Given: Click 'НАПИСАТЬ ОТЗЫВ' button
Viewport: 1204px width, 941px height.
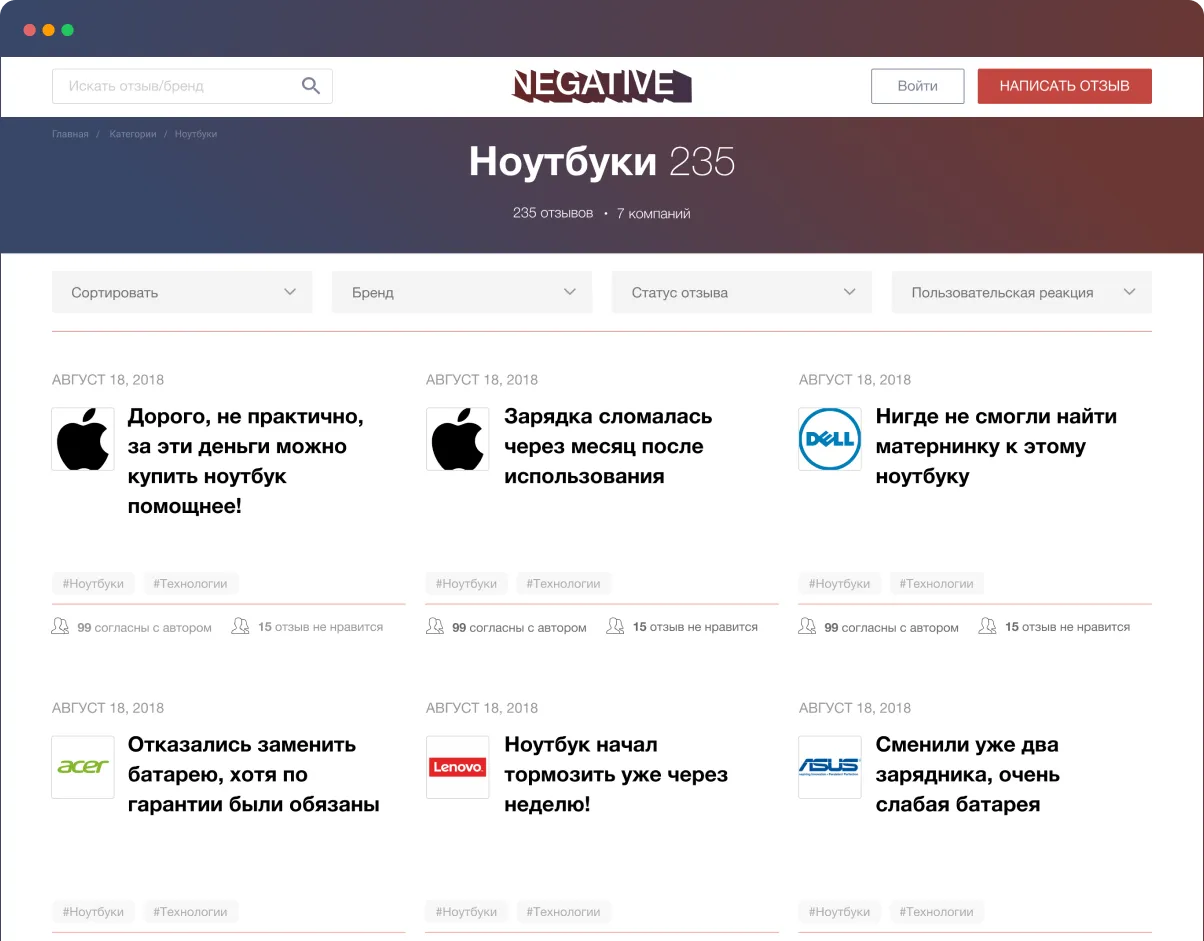Looking at the screenshot, I should 1065,86.
